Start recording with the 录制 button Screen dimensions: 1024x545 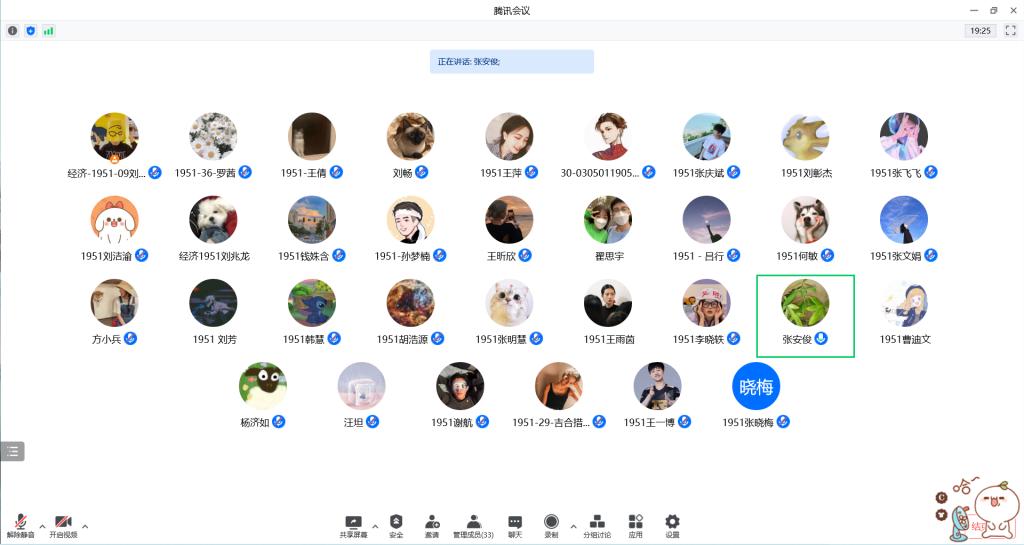(x=551, y=524)
